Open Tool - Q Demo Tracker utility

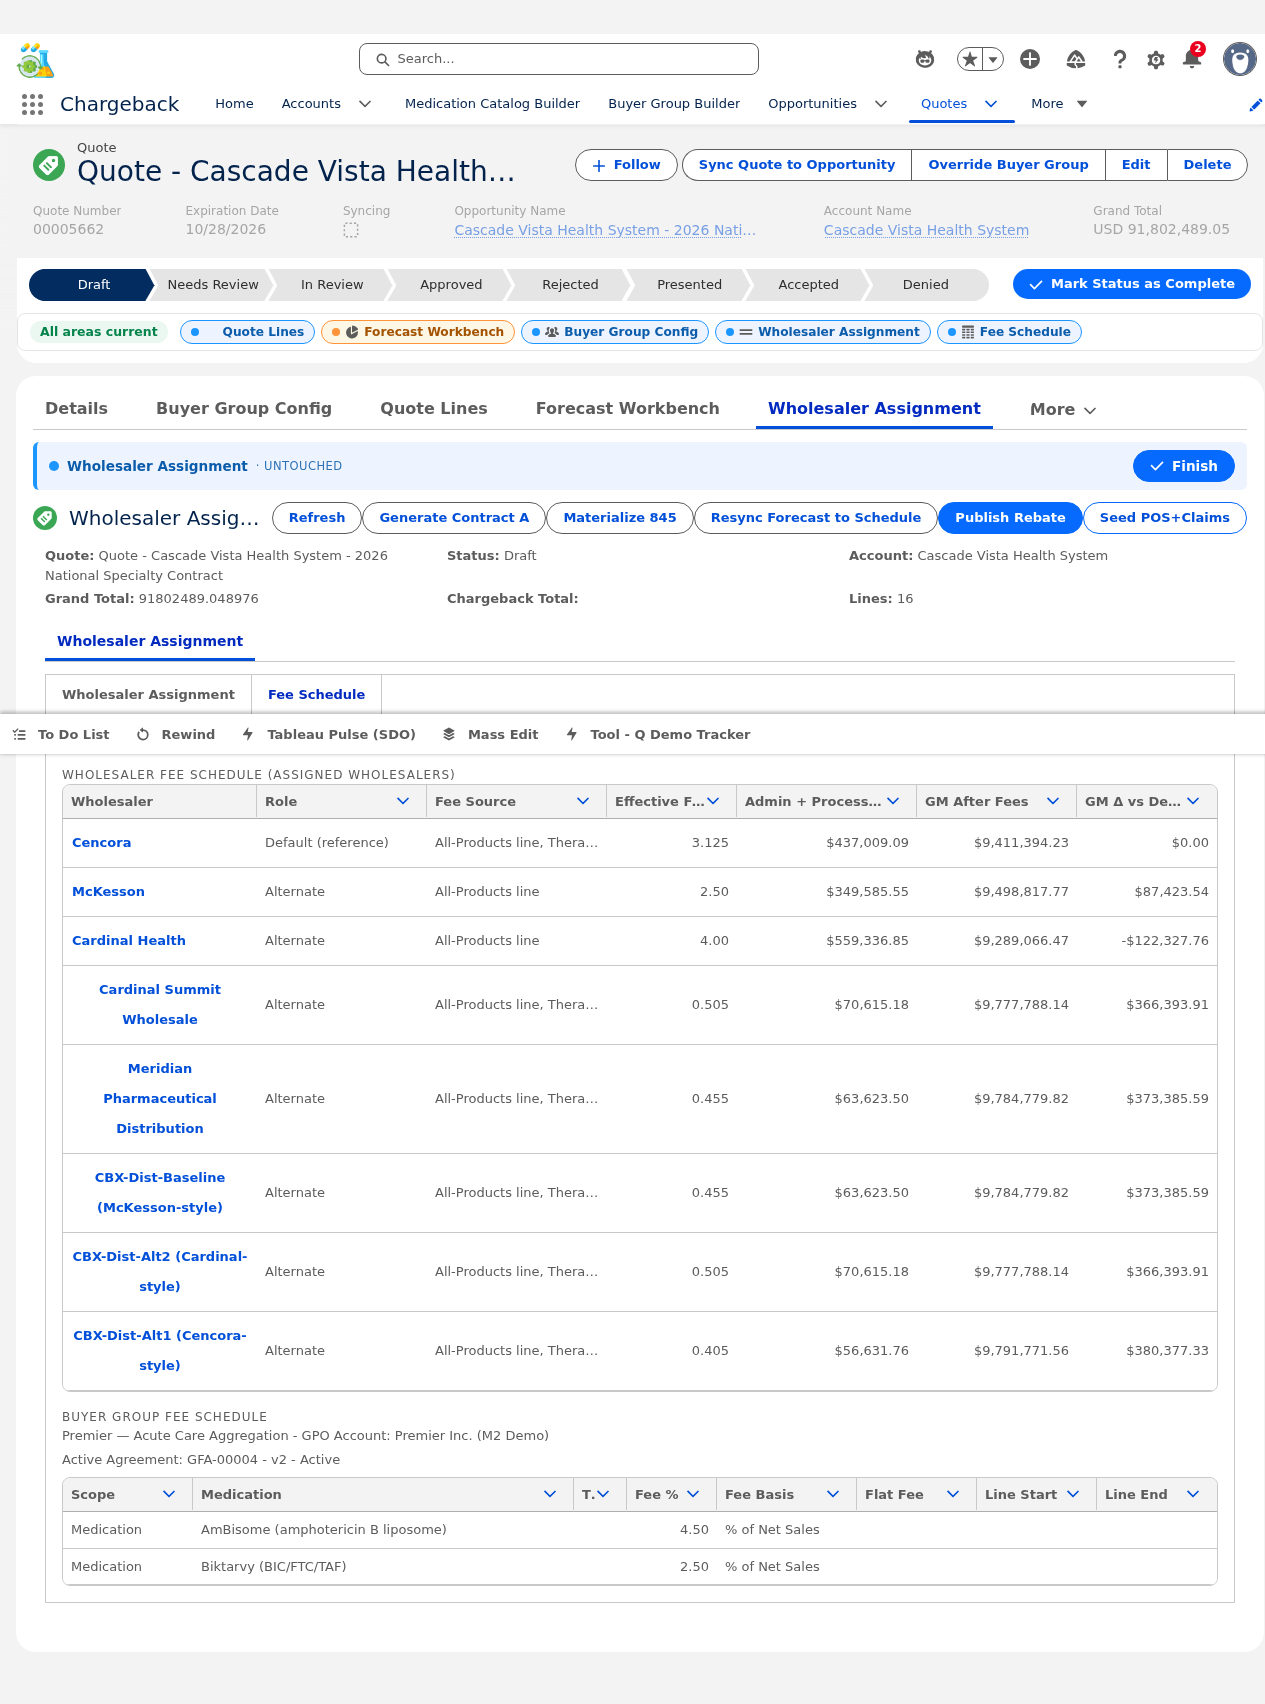[x=658, y=735]
